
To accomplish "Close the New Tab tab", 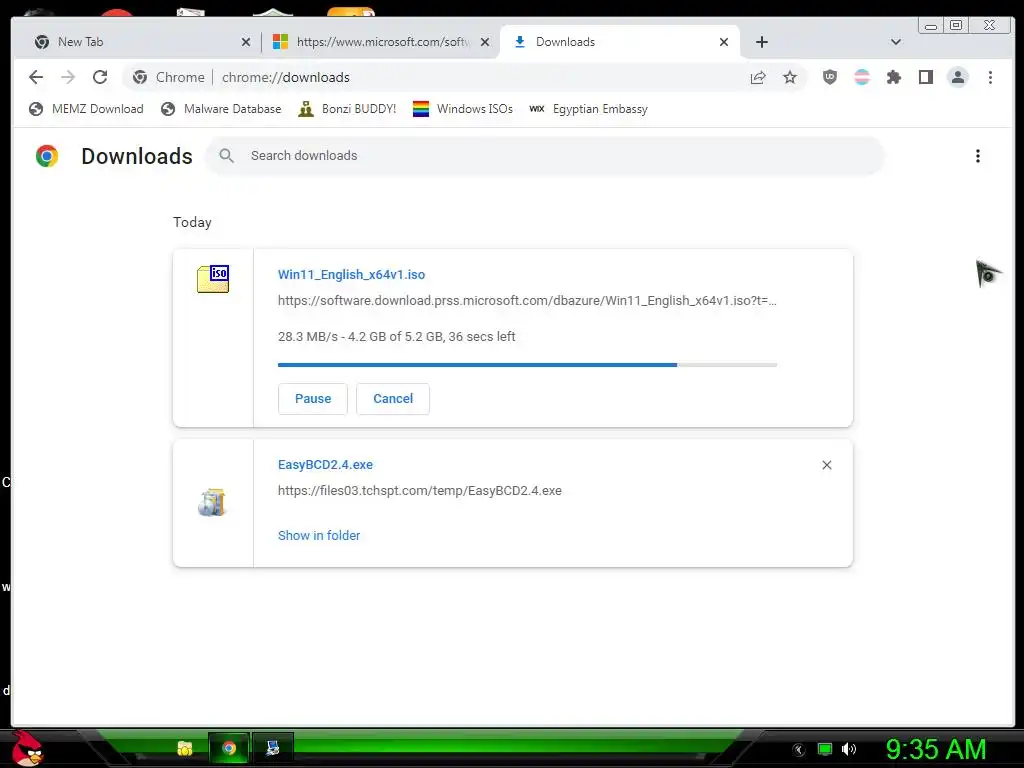I will click(246, 42).
